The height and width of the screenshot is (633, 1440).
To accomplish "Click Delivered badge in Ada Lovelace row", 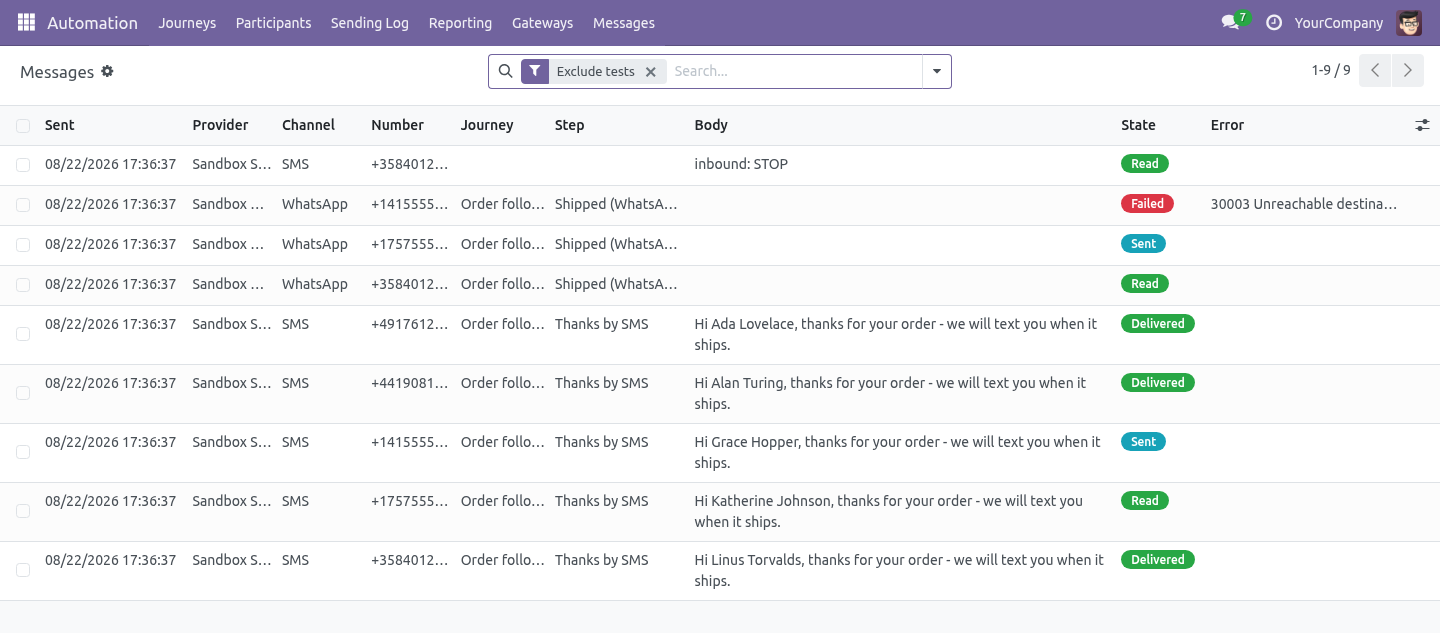I will [x=1158, y=324].
